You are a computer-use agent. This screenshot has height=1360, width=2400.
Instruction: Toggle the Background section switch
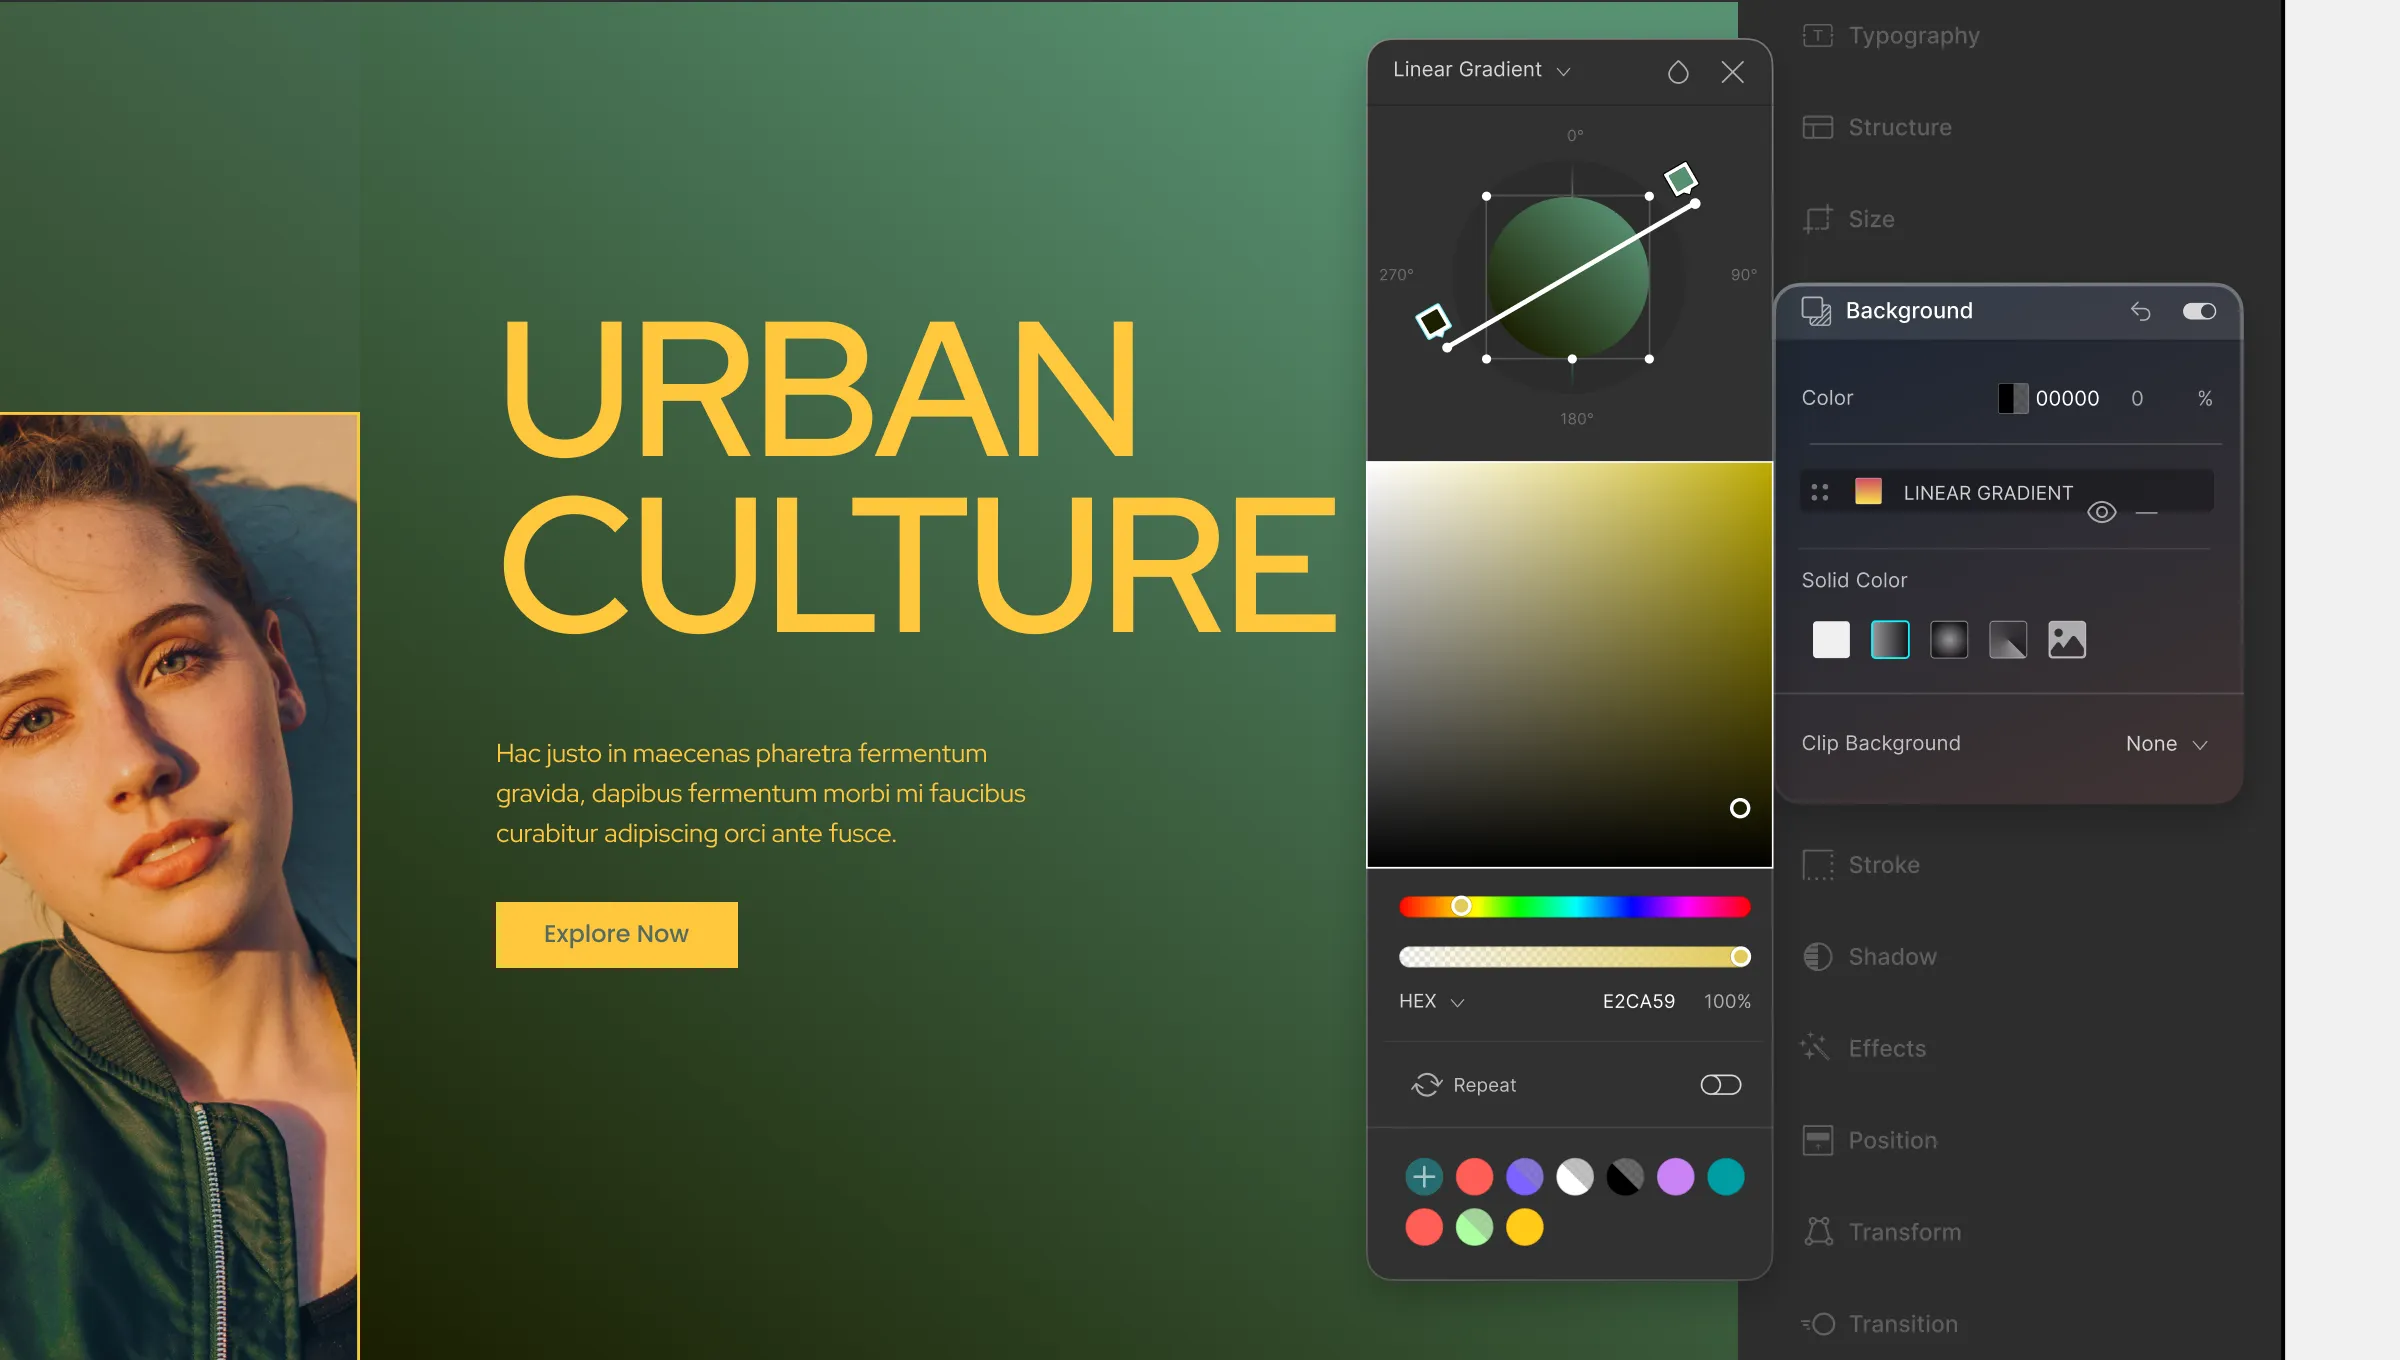[2199, 311]
